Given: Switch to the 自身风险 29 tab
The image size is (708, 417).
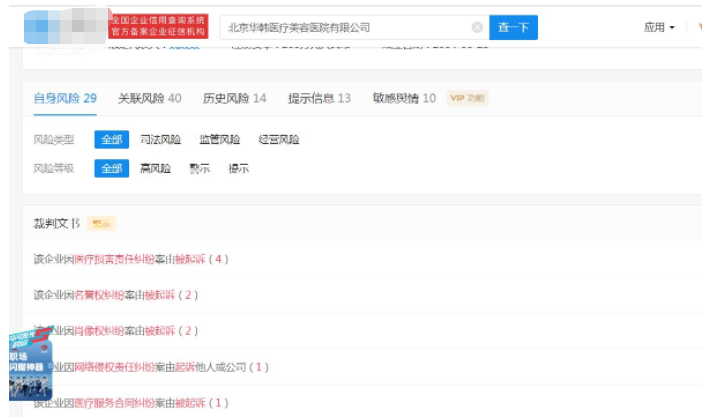Looking at the screenshot, I should (65, 98).
